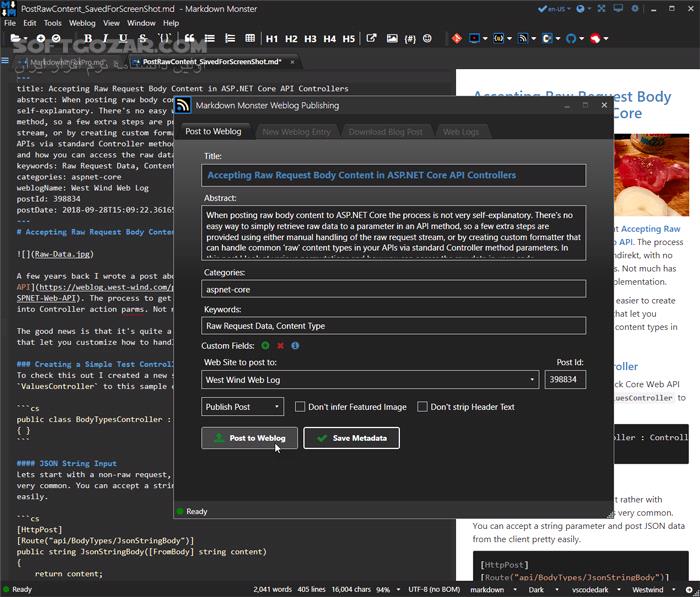Click the Post to Weblog button
The width and height of the screenshot is (700, 597).
click(250, 438)
